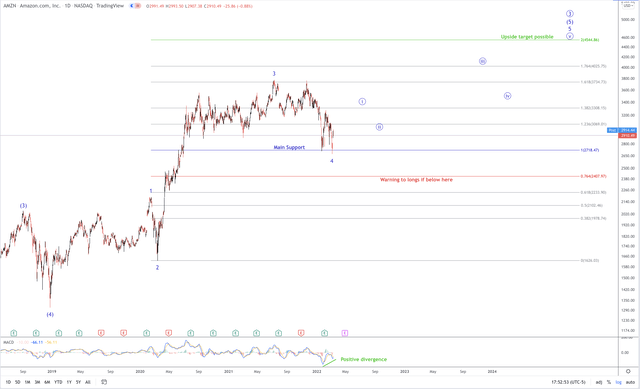Viewport: 640px width, 389px height.
Task: Click the circled iv wave label
Action: [507, 96]
